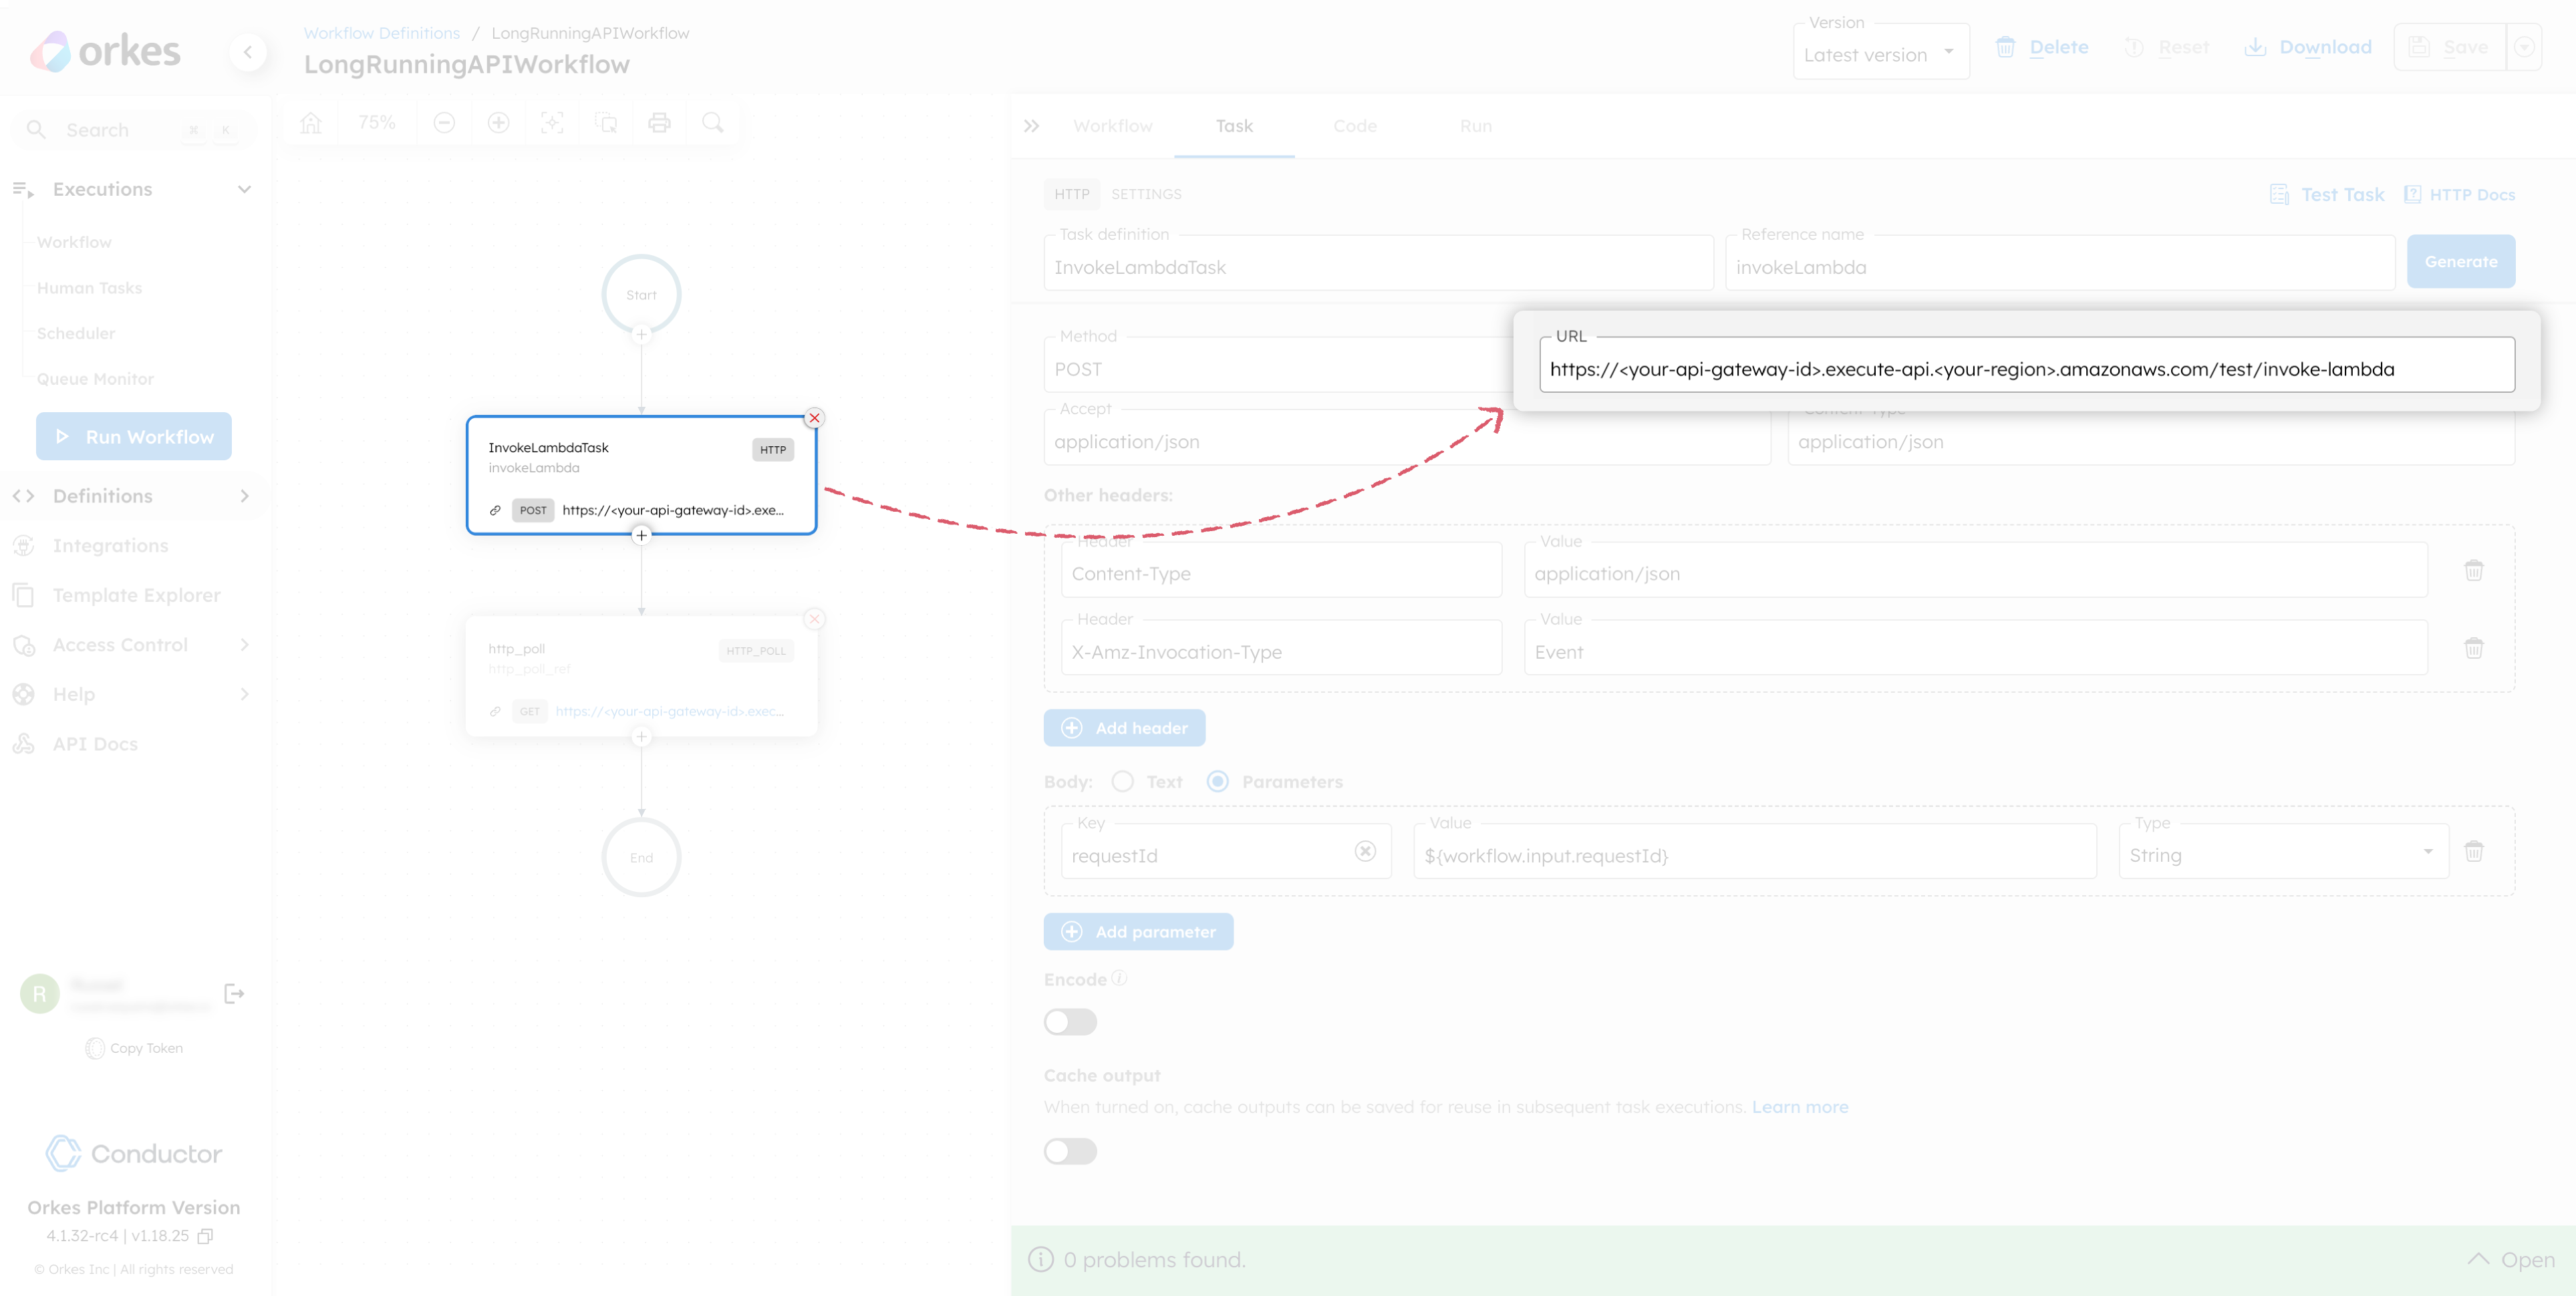
Task: Open API Docs from the sidebar
Action: (95, 744)
